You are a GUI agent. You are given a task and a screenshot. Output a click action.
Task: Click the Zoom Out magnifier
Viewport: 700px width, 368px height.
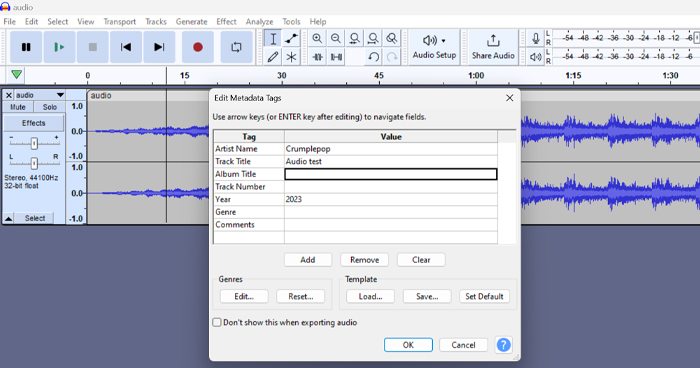(336, 38)
